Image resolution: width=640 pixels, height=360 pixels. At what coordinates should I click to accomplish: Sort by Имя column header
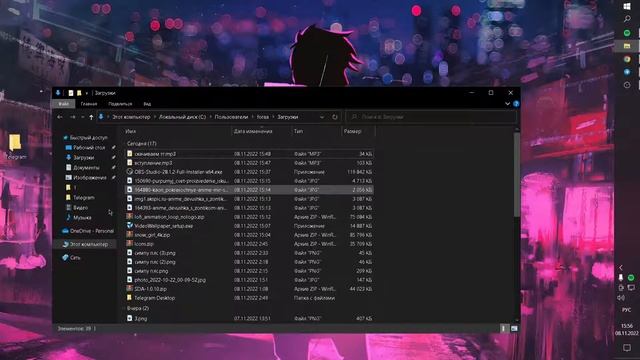click(x=131, y=131)
